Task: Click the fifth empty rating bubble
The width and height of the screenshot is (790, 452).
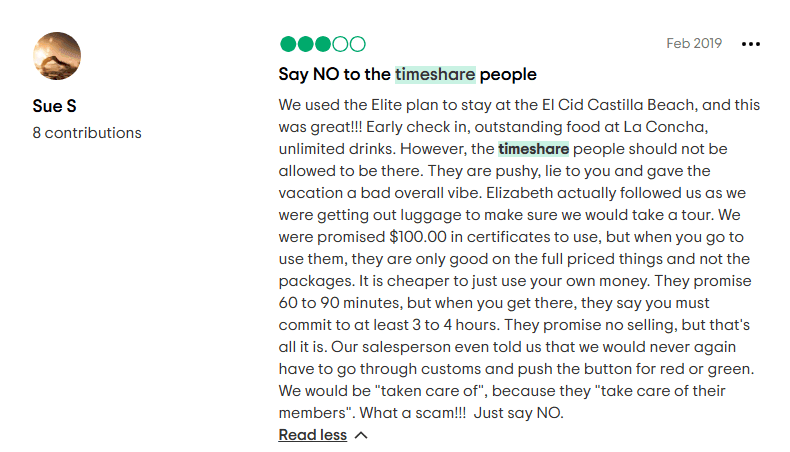Action: (x=357, y=44)
